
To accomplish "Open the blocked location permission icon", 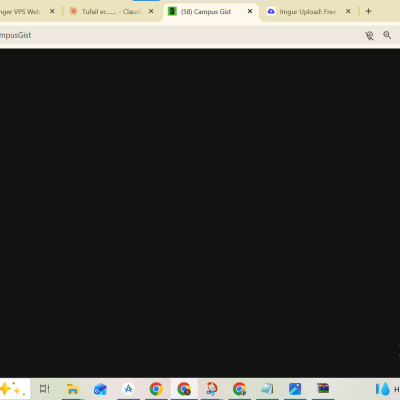I will (x=369, y=35).
